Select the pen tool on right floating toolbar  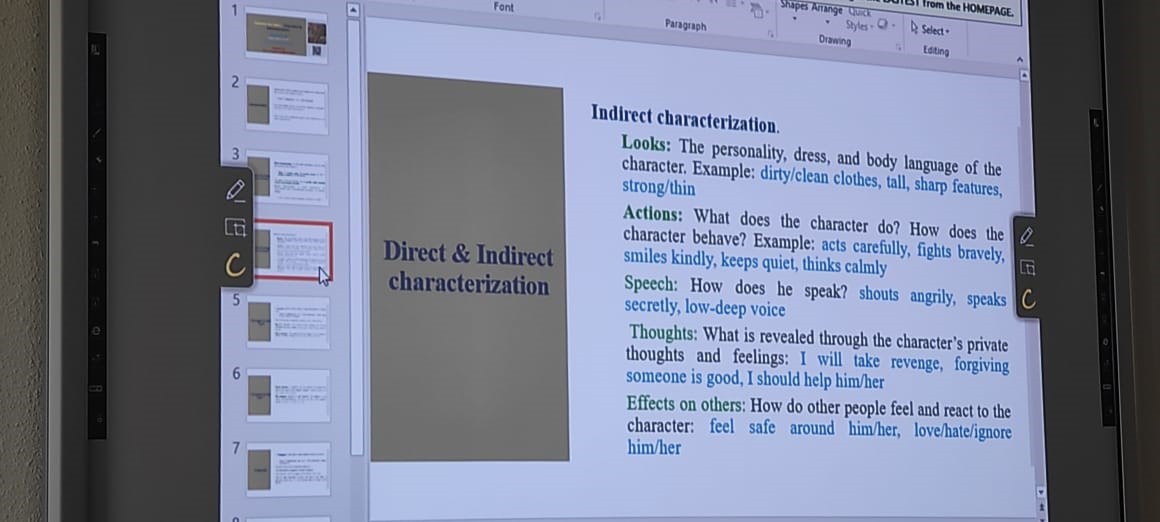coord(1026,235)
